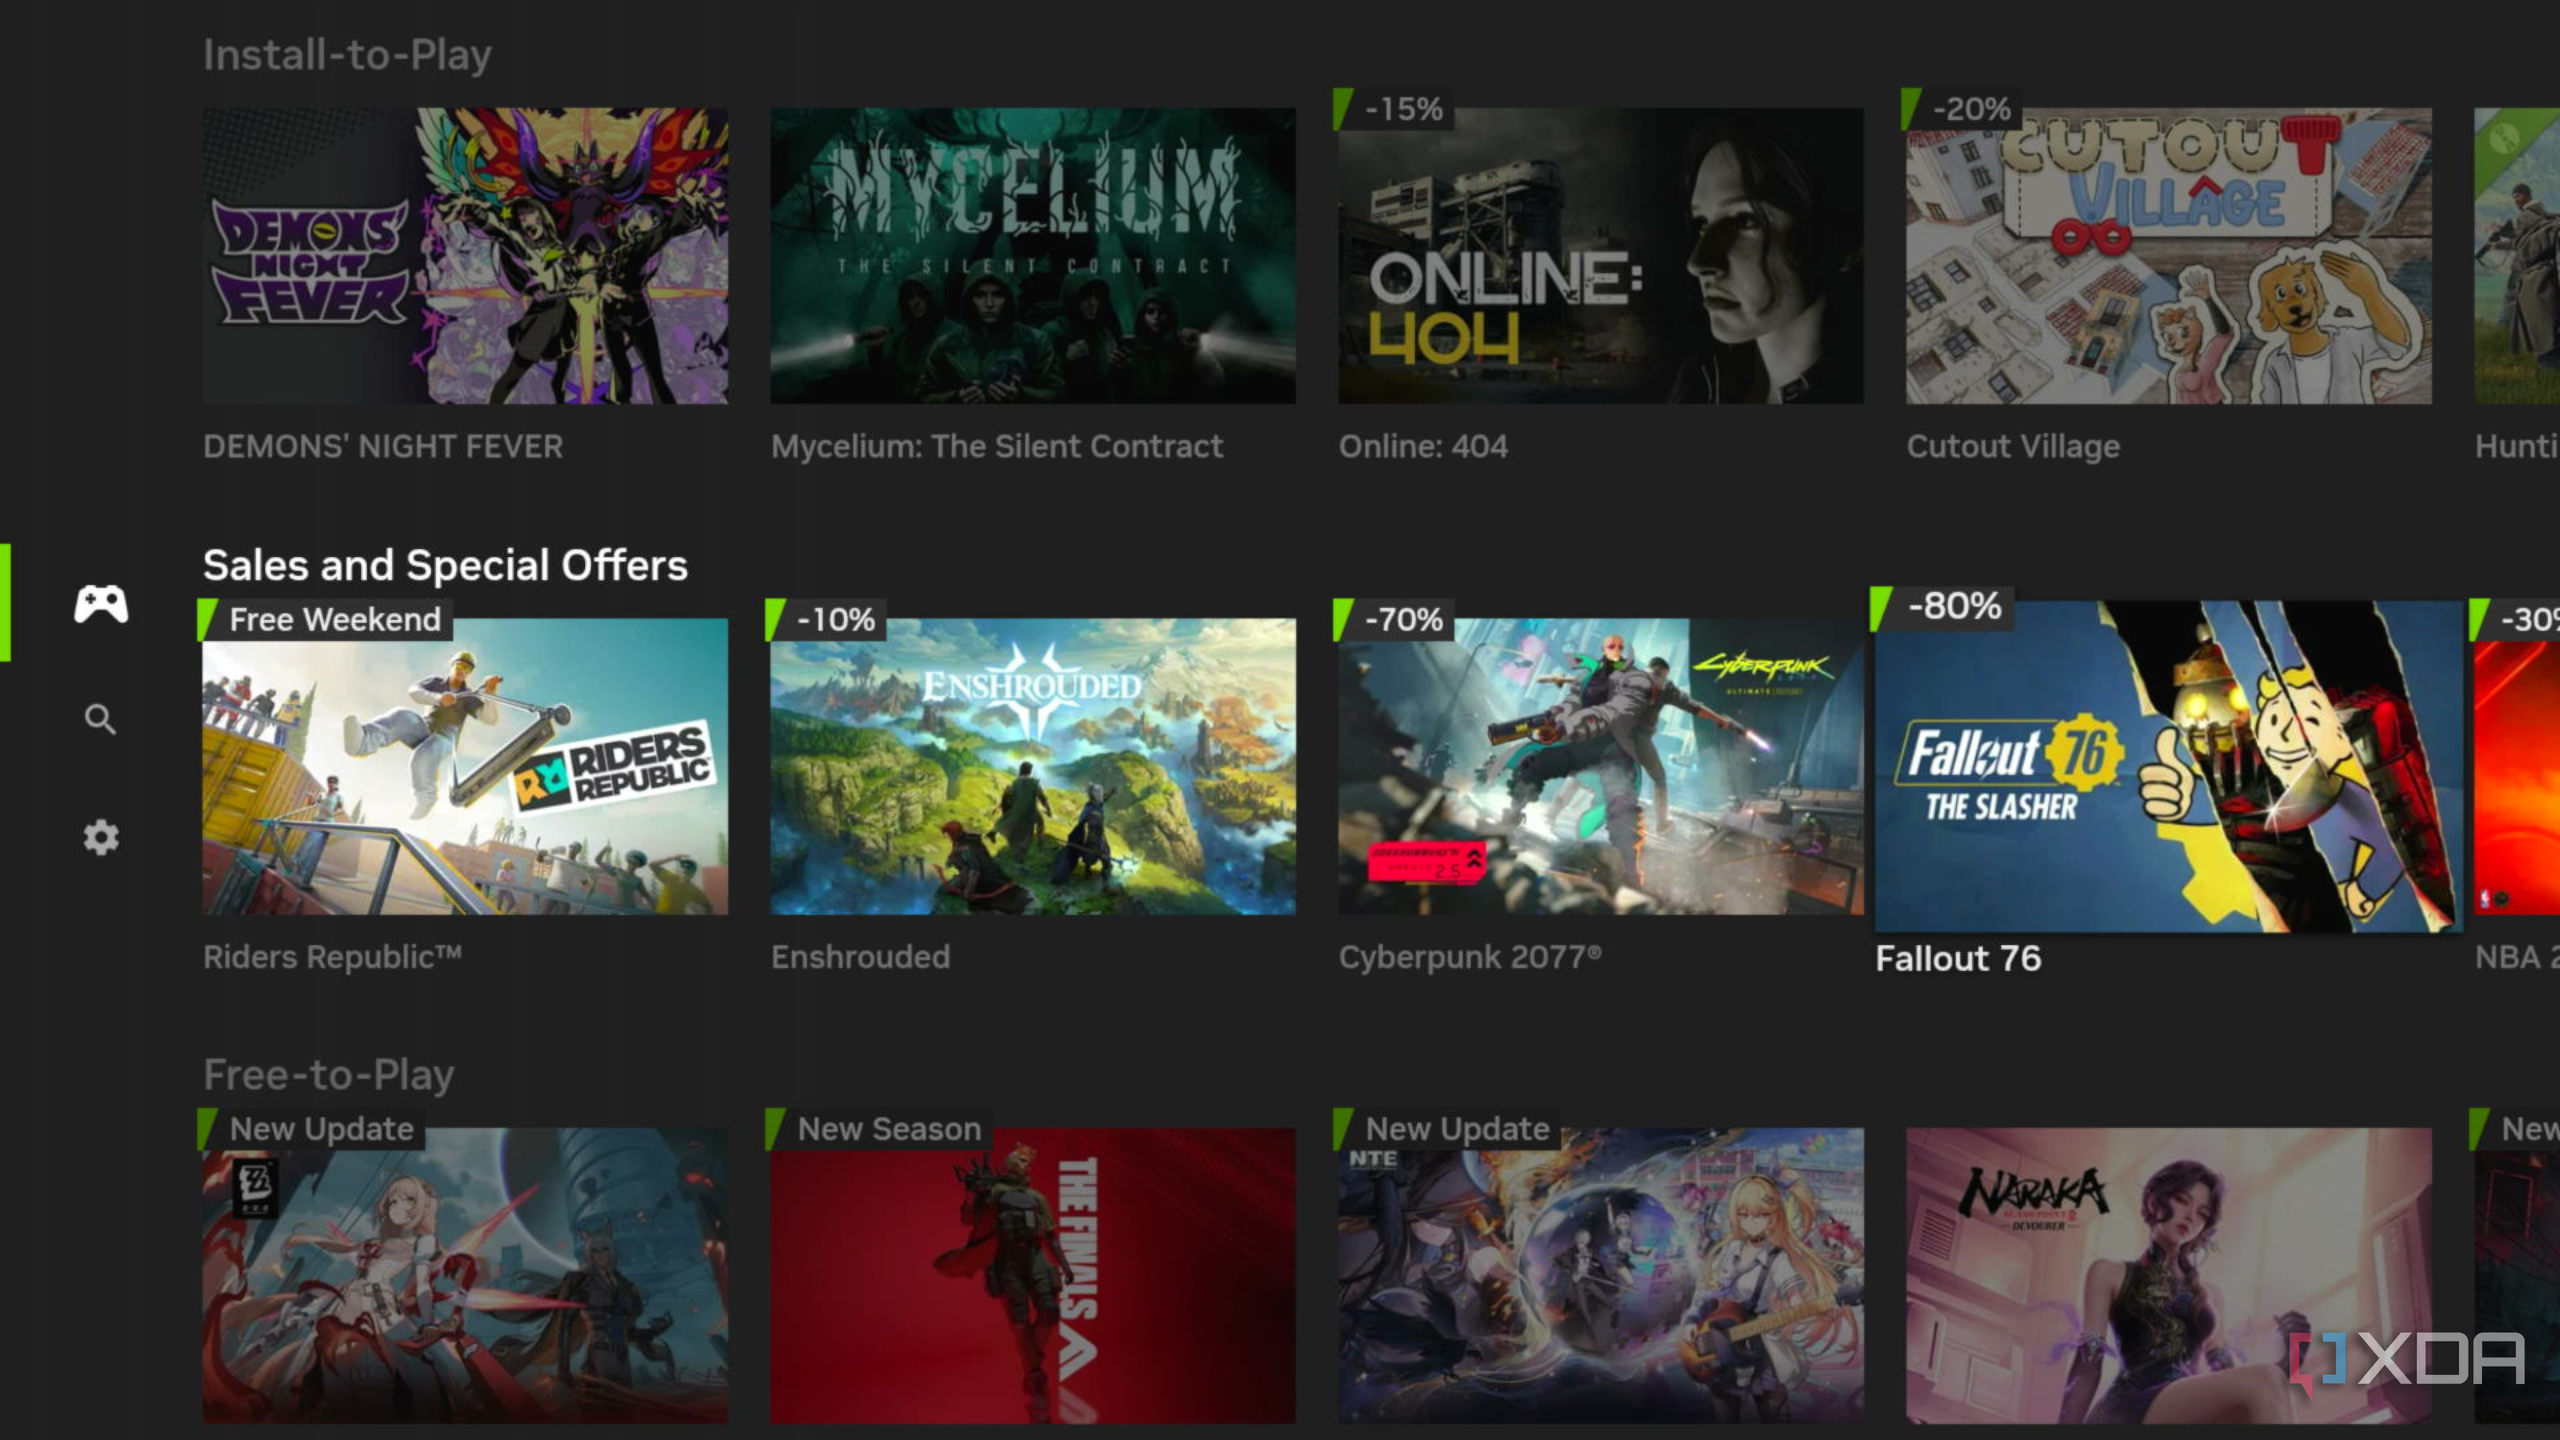
Task: Select the Cyberpunk 2077 game artwork
Action: pos(1601,766)
